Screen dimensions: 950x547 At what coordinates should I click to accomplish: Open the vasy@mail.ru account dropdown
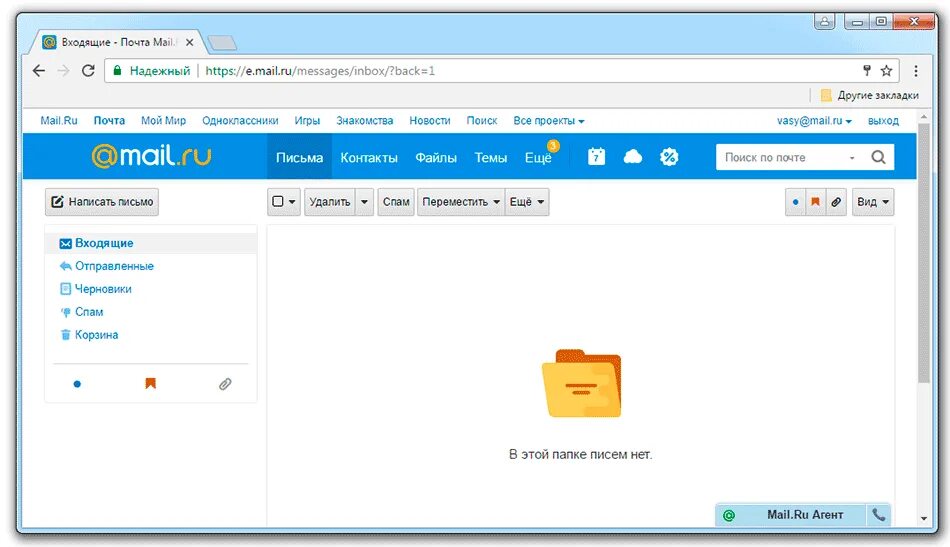[814, 121]
